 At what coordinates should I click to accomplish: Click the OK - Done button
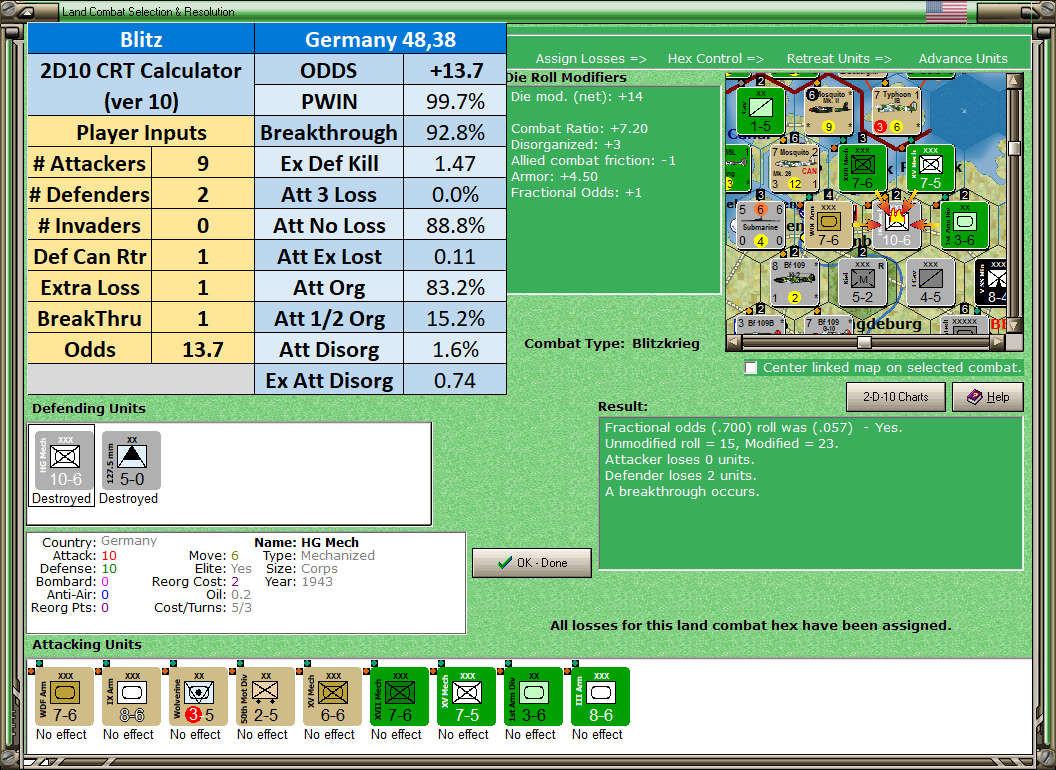[x=532, y=563]
